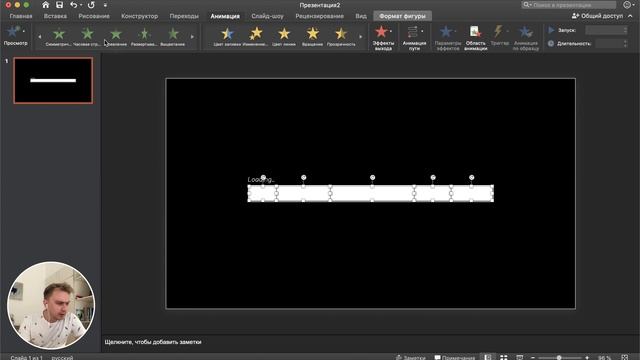Open the quick access toolbar customize menu
Image resolution: width=640 pixels, height=360 pixels.
105,5
